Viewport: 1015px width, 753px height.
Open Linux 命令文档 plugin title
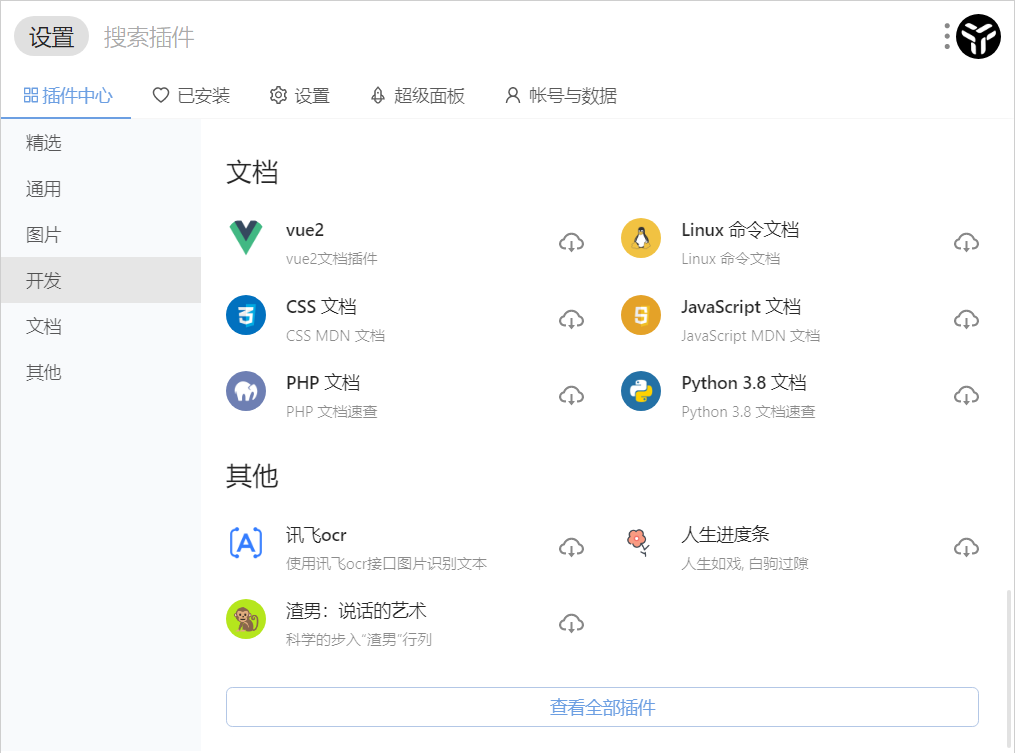(x=740, y=230)
